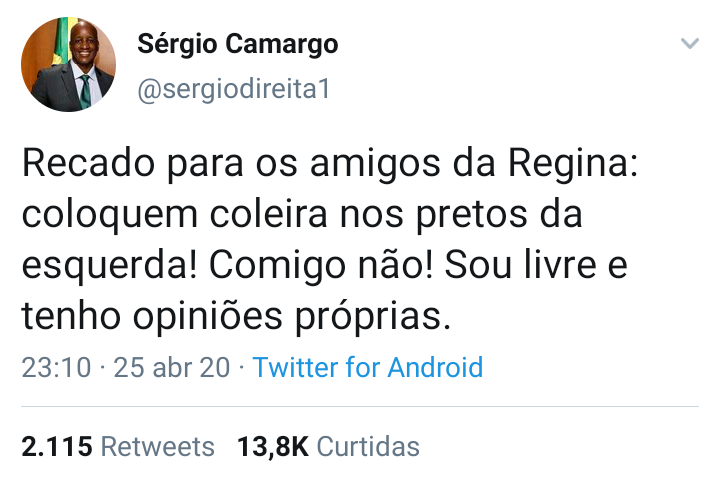Click the @sergiodireita1 handle
The image size is (718, 477).
point(232,90)
